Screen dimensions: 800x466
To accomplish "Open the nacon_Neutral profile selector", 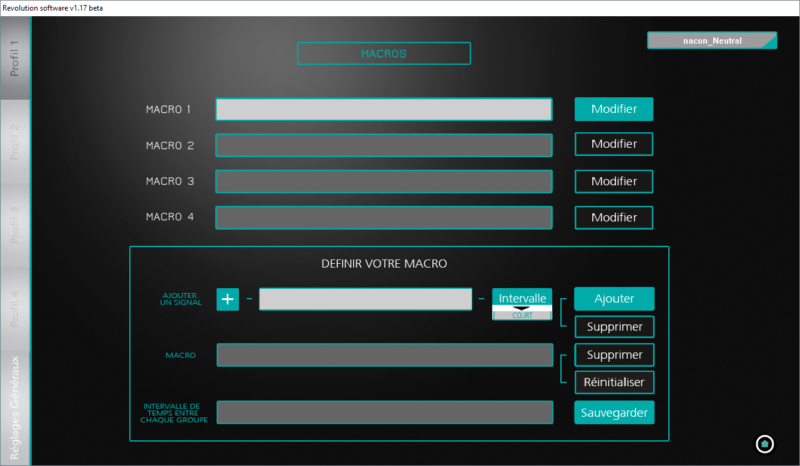I will tap(712, 40).
